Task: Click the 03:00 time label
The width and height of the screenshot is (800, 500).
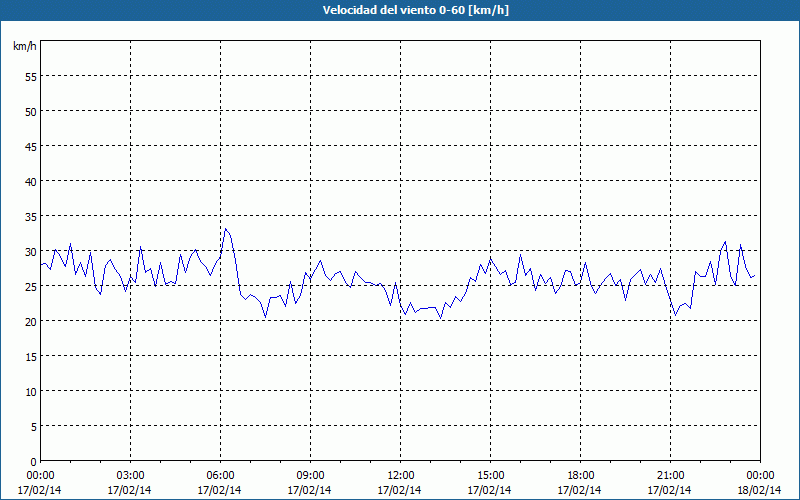Action: [x=131, y=476]
